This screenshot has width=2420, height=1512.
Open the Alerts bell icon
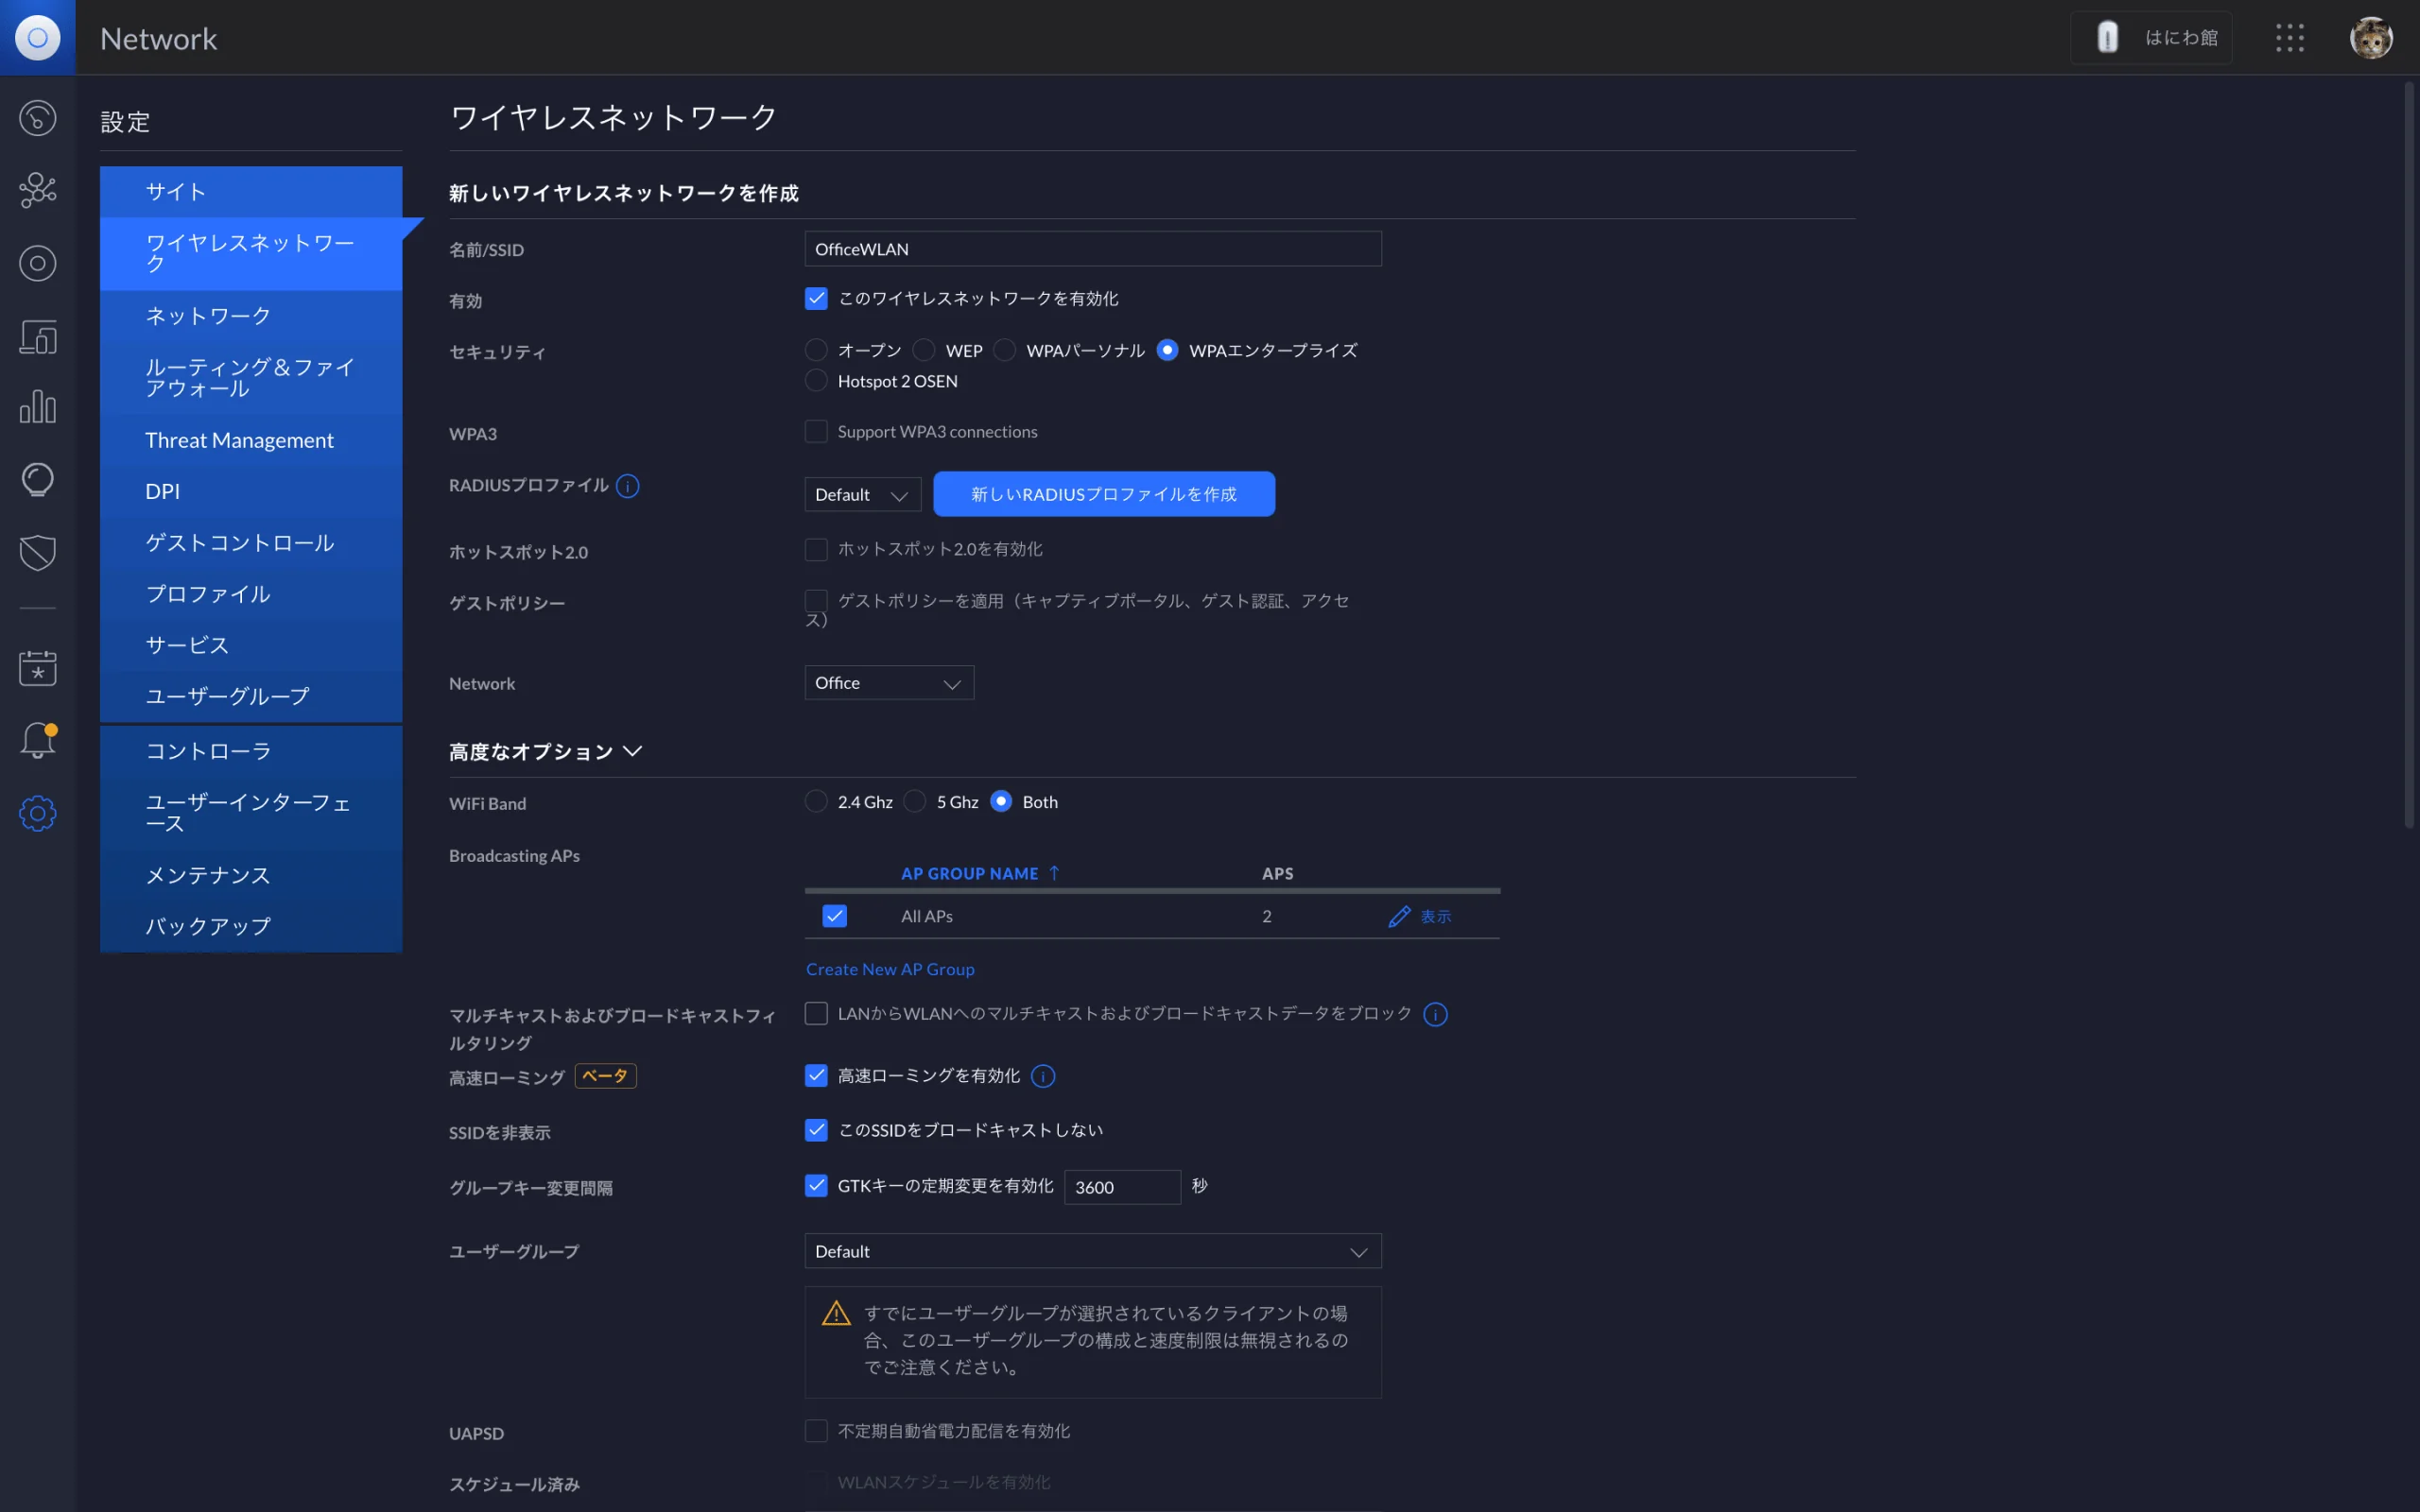coord(37,741)
